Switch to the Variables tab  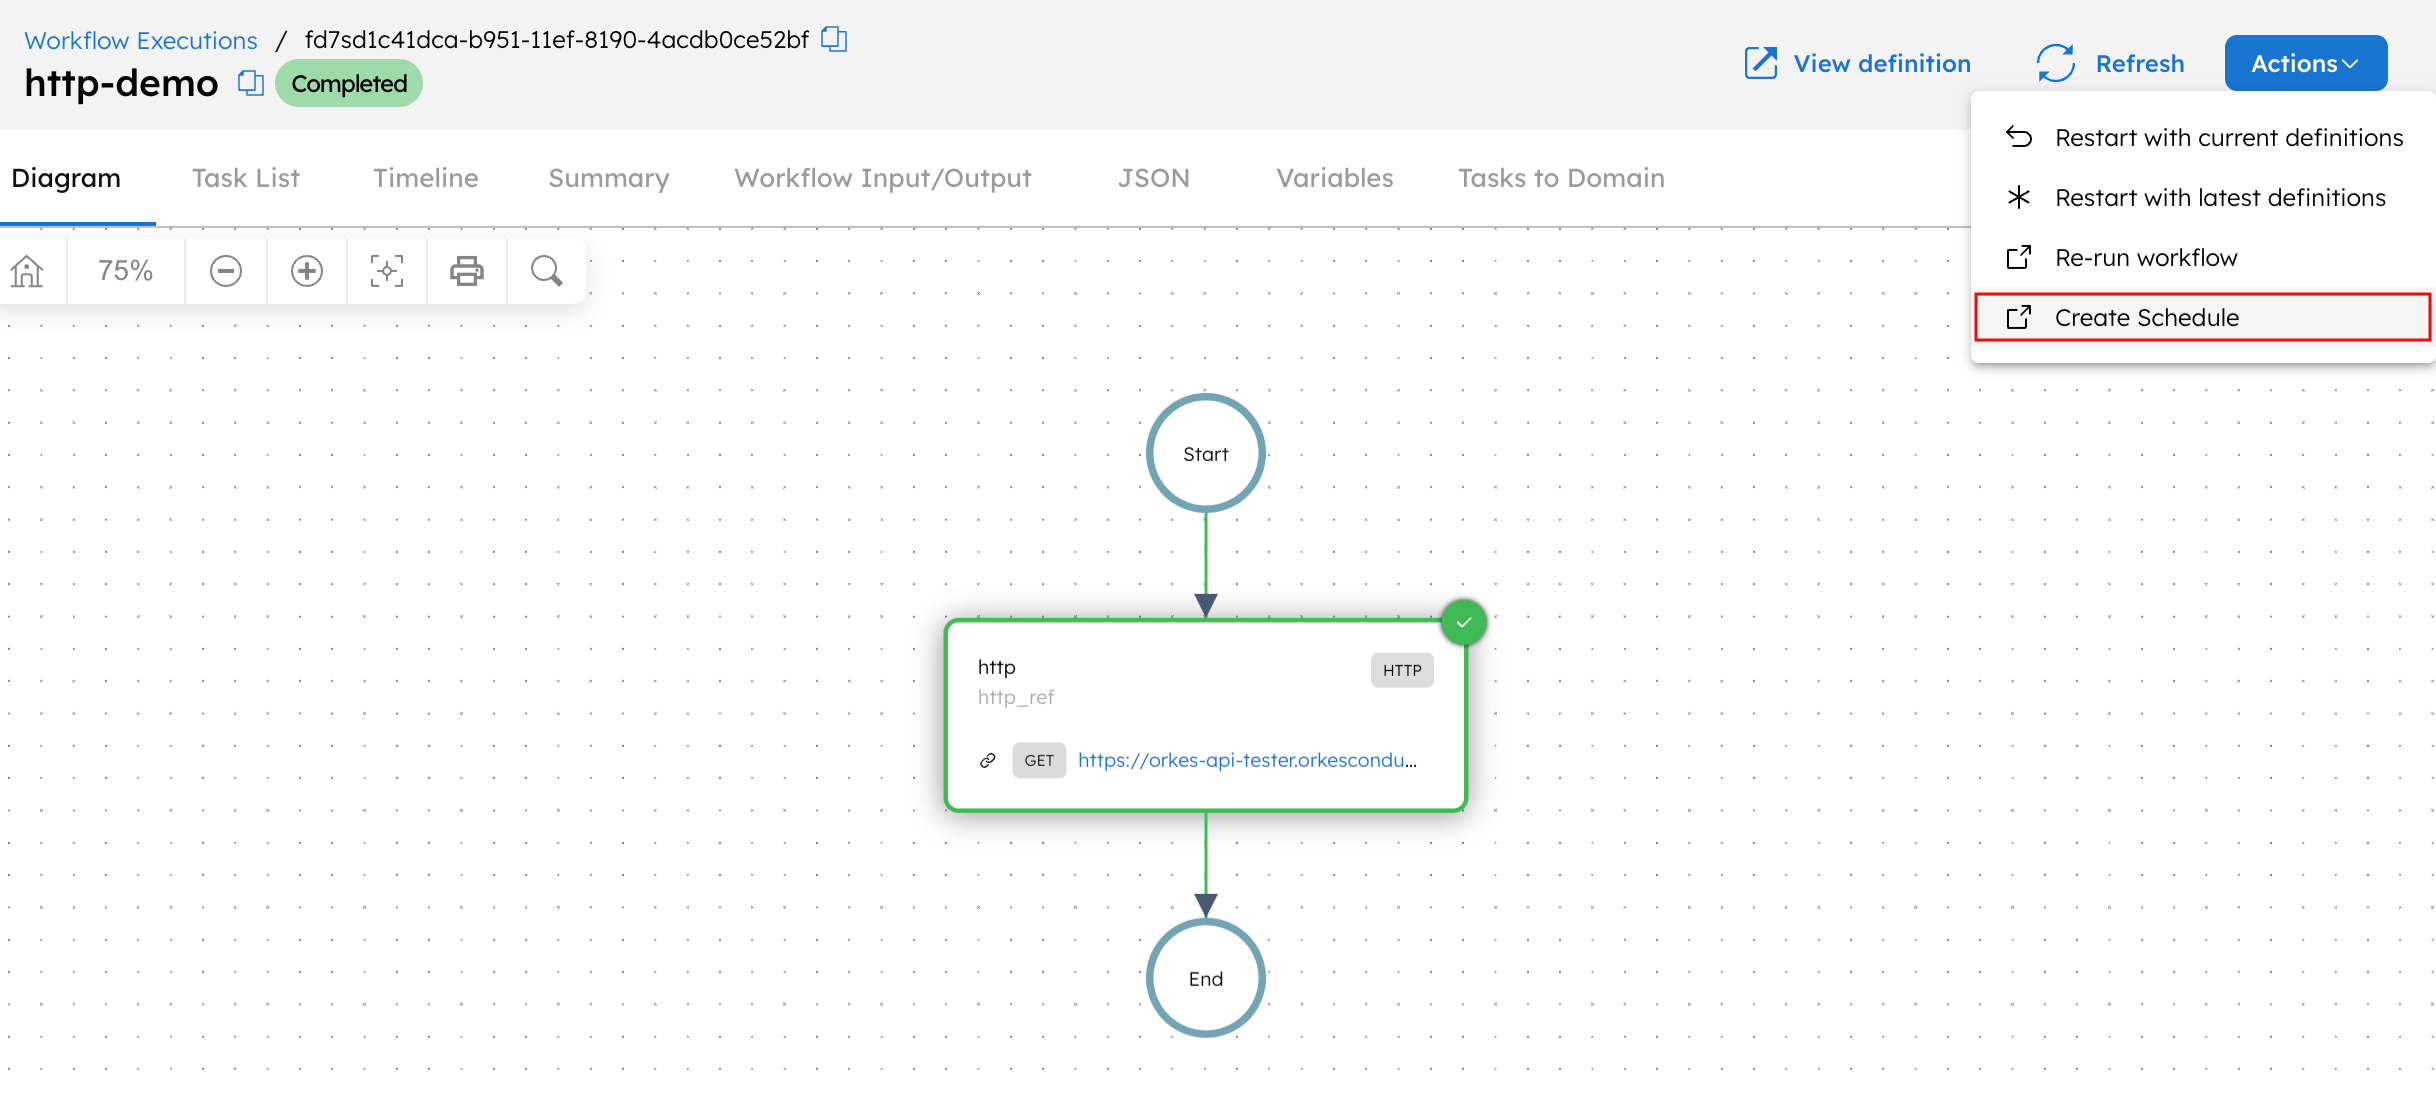click(x=1335, y=178)
